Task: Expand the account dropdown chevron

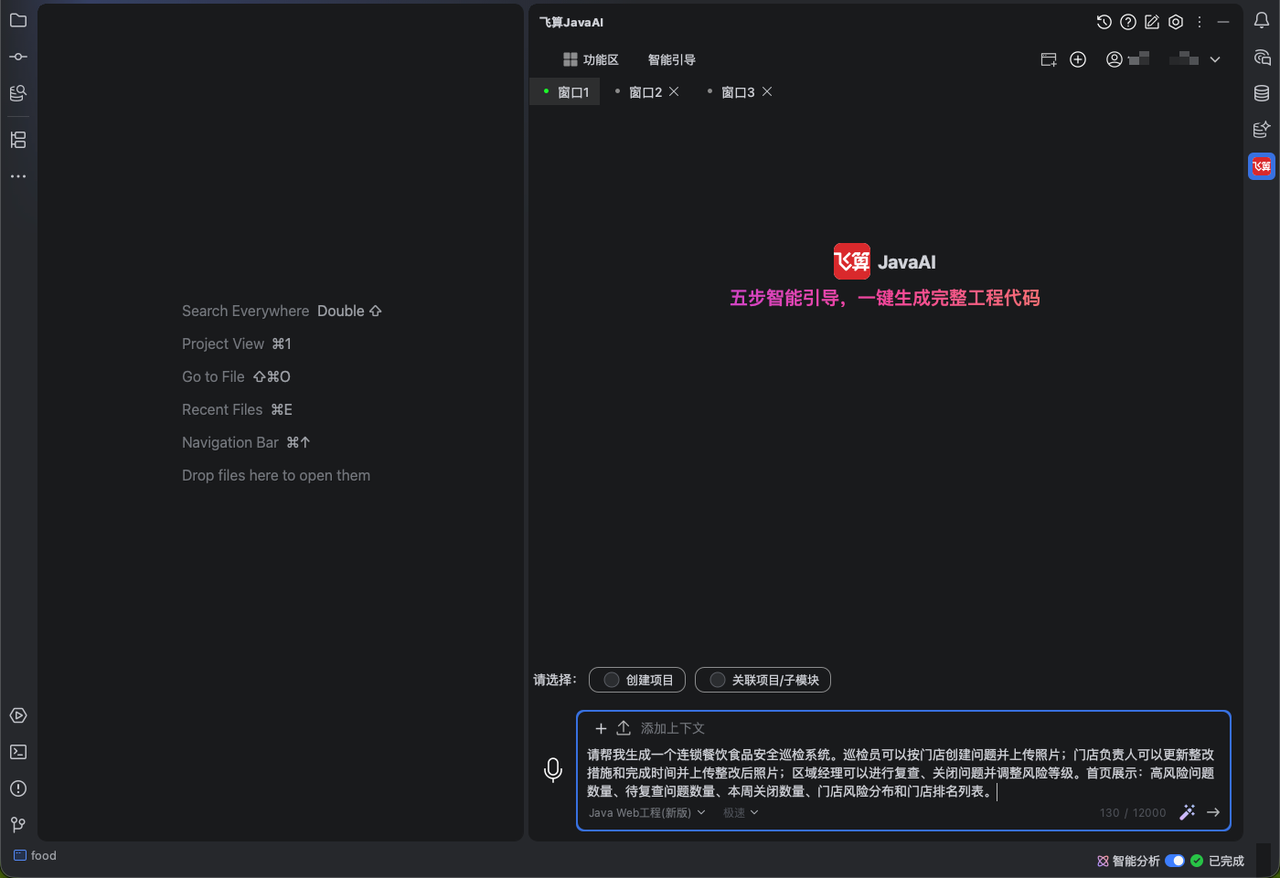Action: click(1215, 60)
